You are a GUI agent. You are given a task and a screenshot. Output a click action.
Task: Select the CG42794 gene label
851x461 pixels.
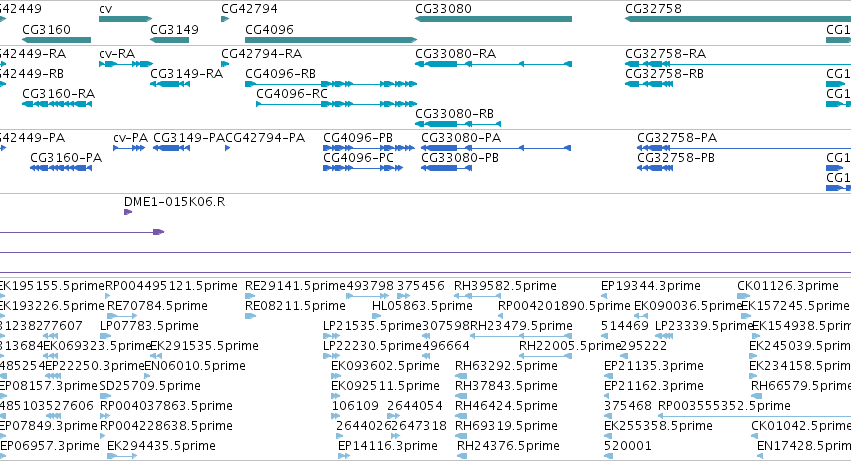point(250,9)
